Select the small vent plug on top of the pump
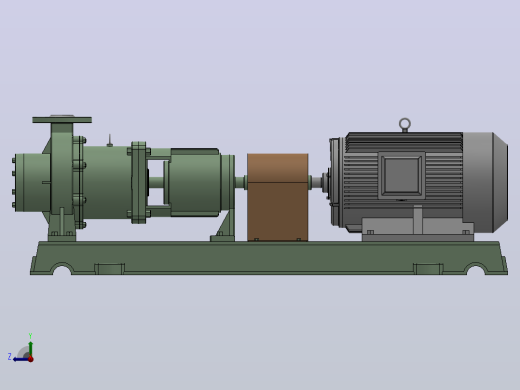This screenshot has width=520, height=390. pos(110,140)
